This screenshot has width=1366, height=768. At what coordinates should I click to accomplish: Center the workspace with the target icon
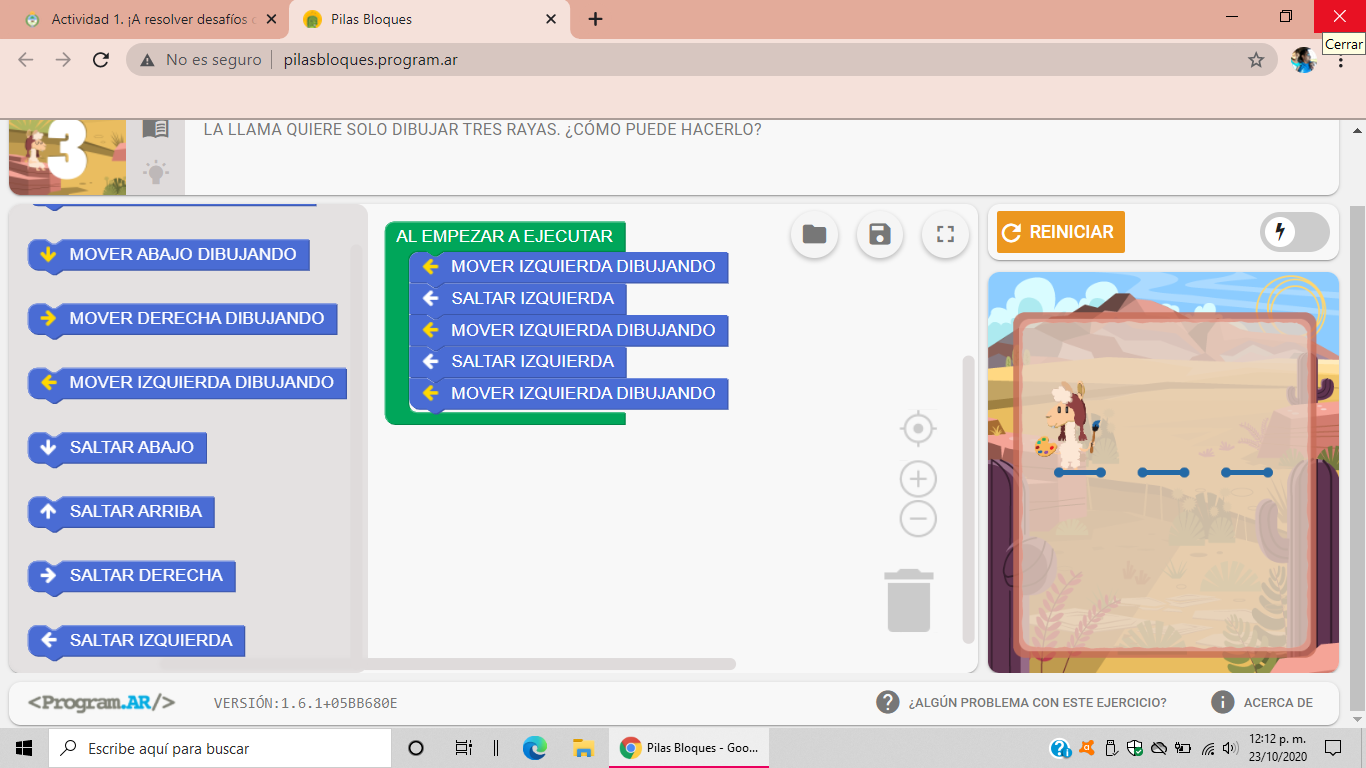[x=918, y=429]
